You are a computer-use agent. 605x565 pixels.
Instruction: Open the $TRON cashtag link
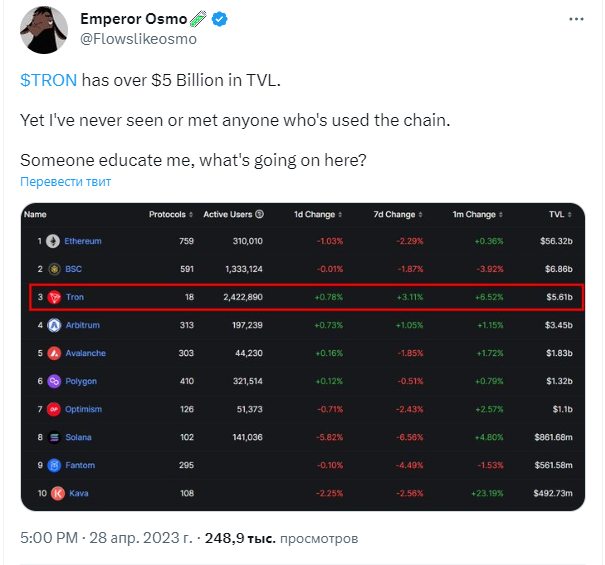coord(49,80)
